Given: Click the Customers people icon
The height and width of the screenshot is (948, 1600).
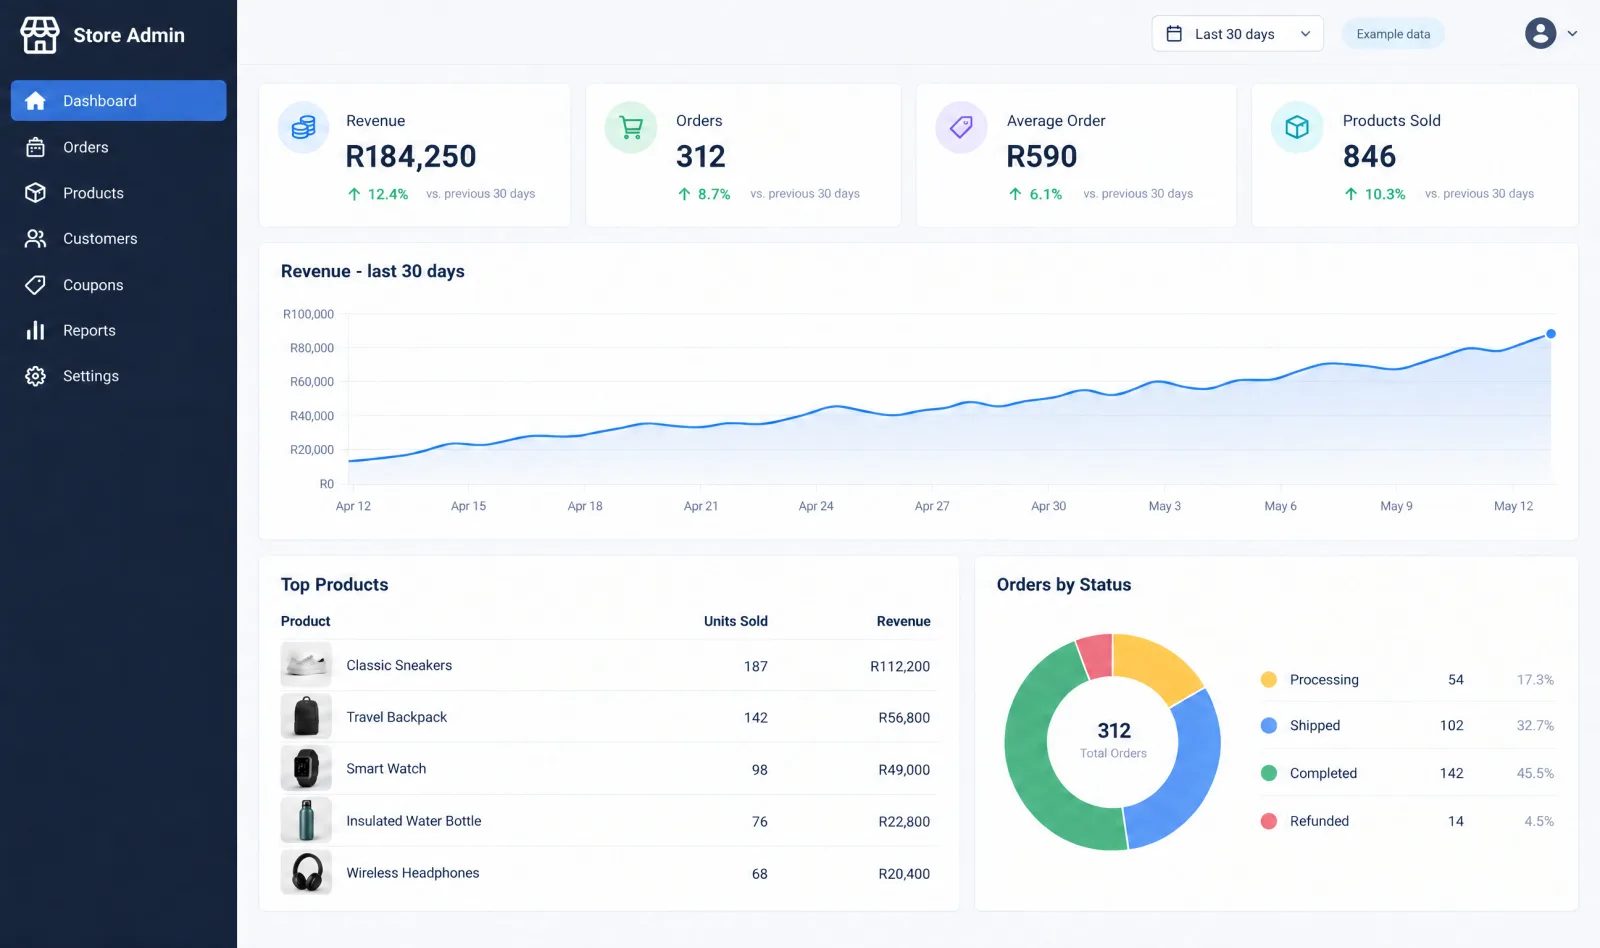Looking at the screenshot, I should [x=35, y=239].
